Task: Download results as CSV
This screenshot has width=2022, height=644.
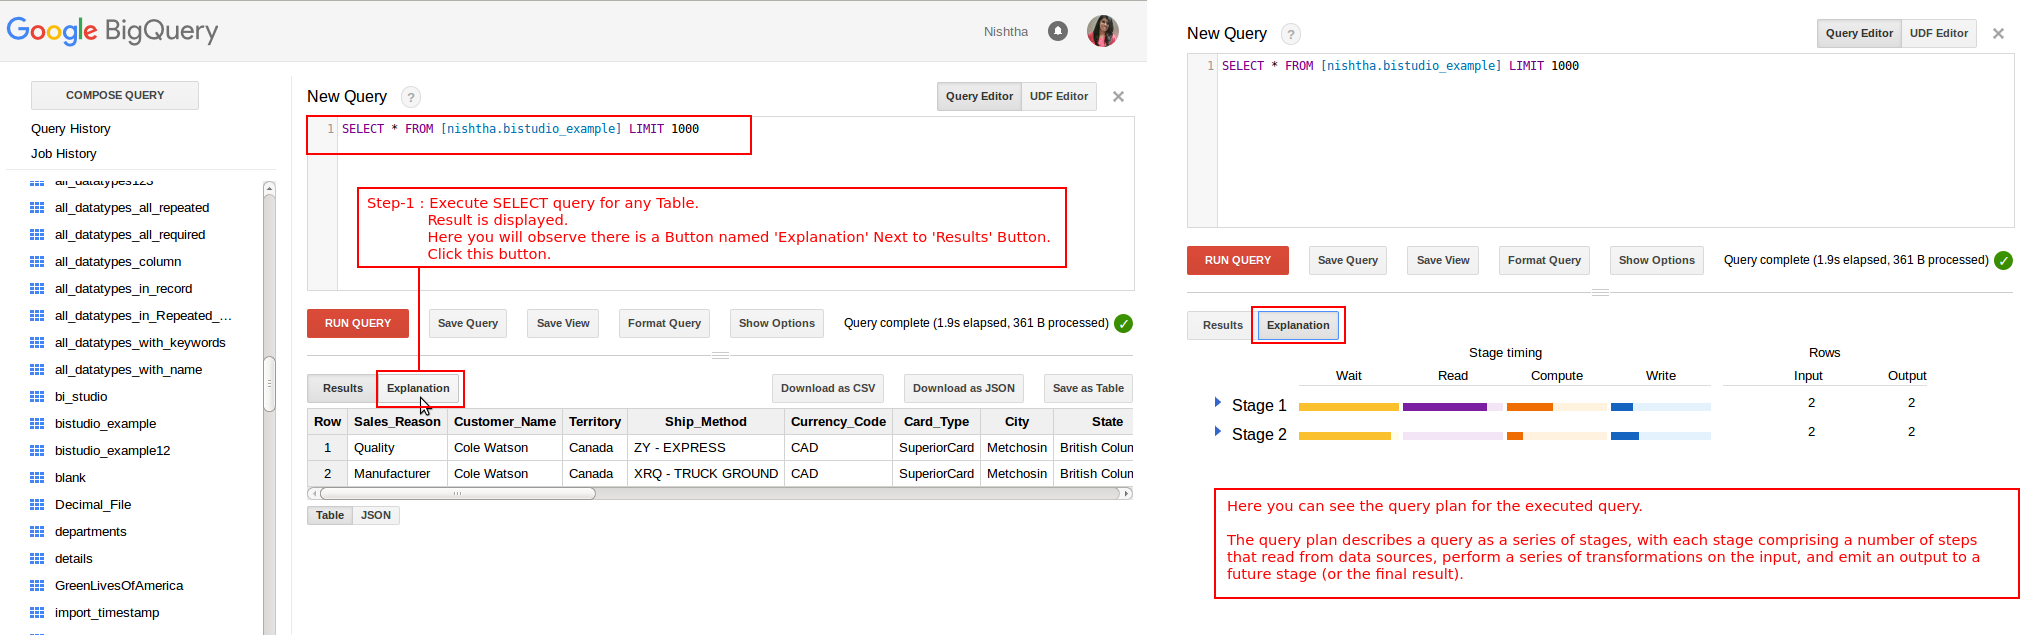Action: click(x=828, y=388)
